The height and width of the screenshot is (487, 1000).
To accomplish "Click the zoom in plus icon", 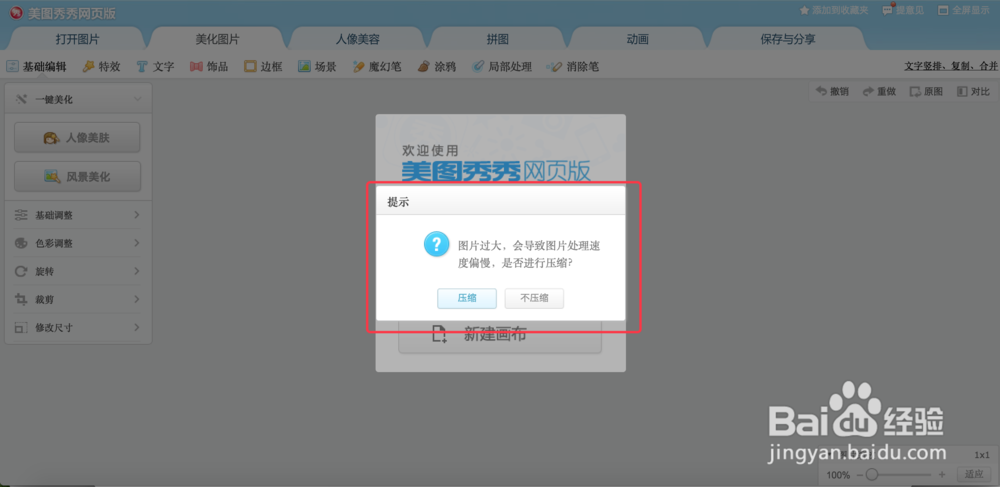I will [942, 475].
